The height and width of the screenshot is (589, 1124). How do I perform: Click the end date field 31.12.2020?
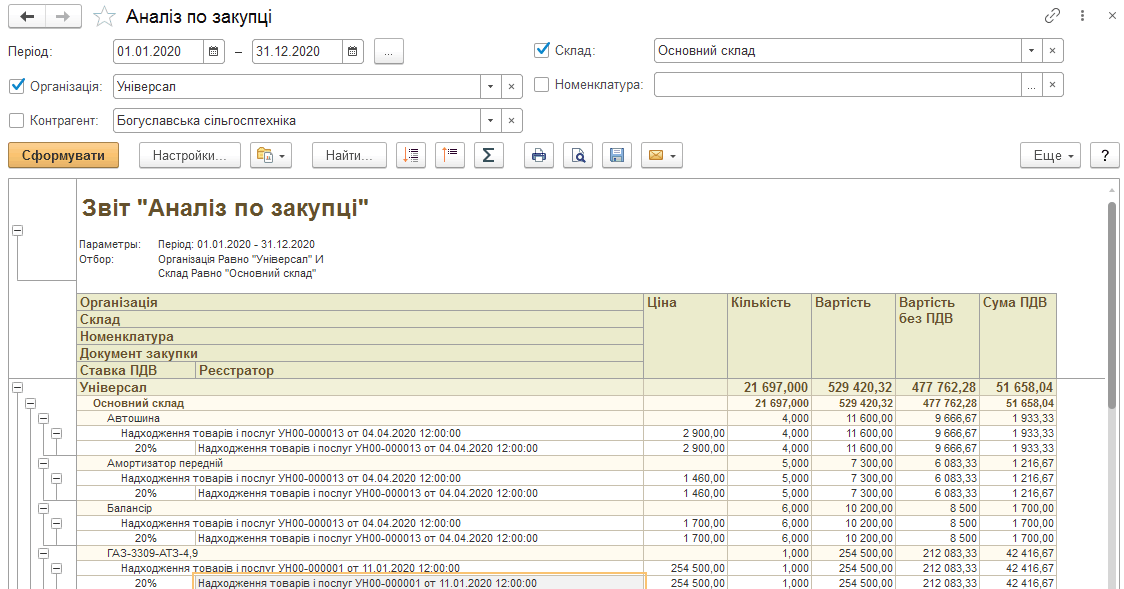[x=297, y=52]
